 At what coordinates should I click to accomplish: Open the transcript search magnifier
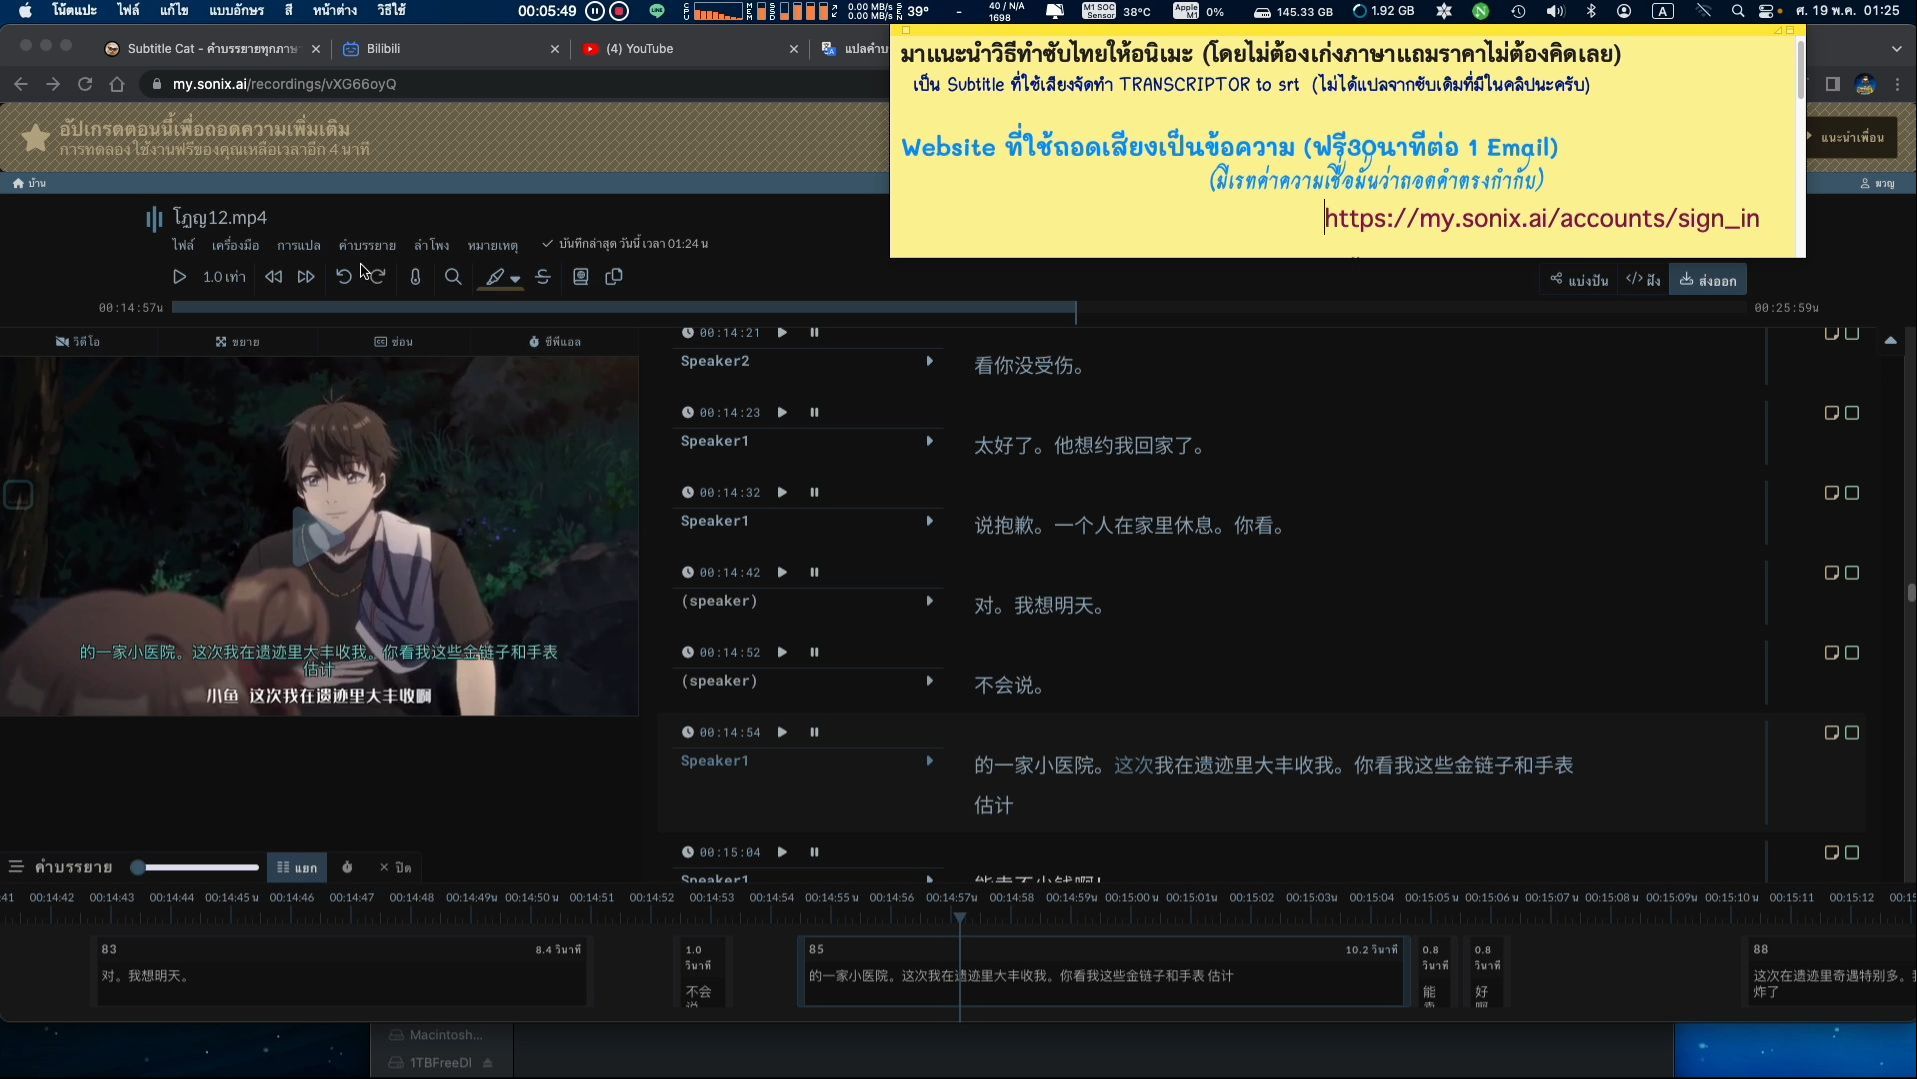(453, 277)
